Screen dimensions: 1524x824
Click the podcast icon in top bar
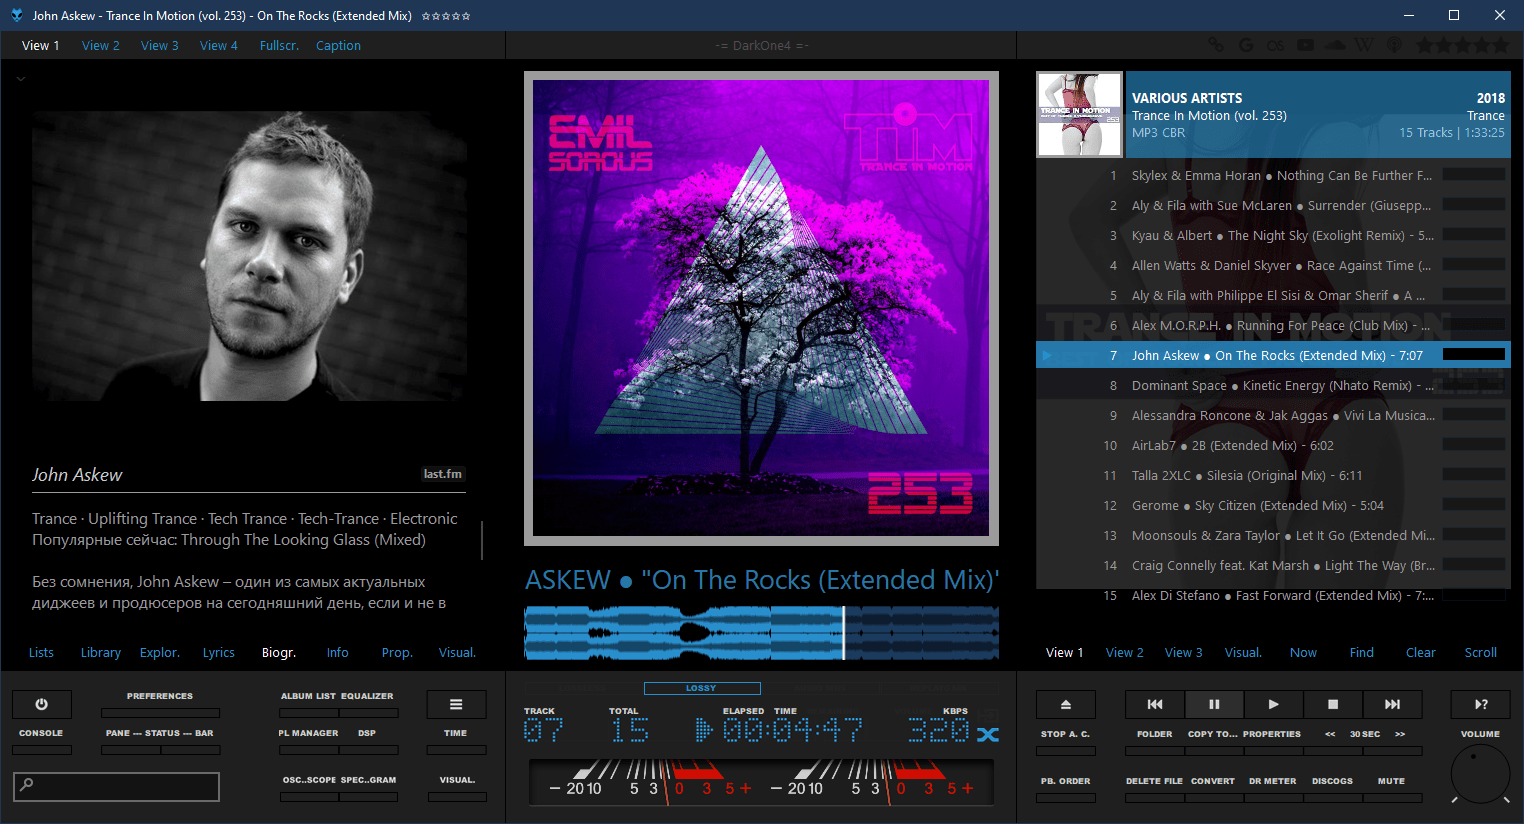point(1395,45)
